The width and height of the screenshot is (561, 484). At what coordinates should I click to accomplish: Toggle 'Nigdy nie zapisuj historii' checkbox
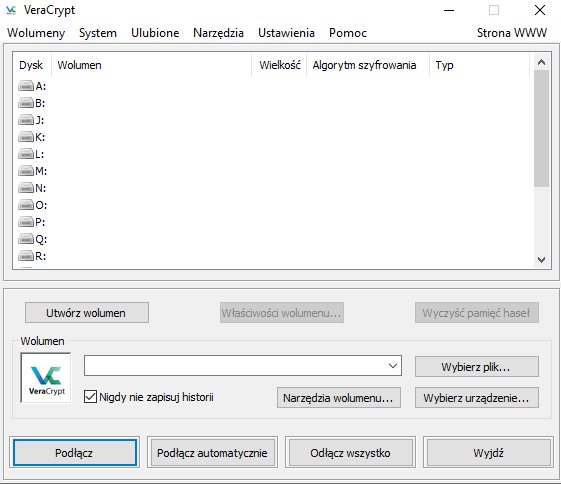90,397
